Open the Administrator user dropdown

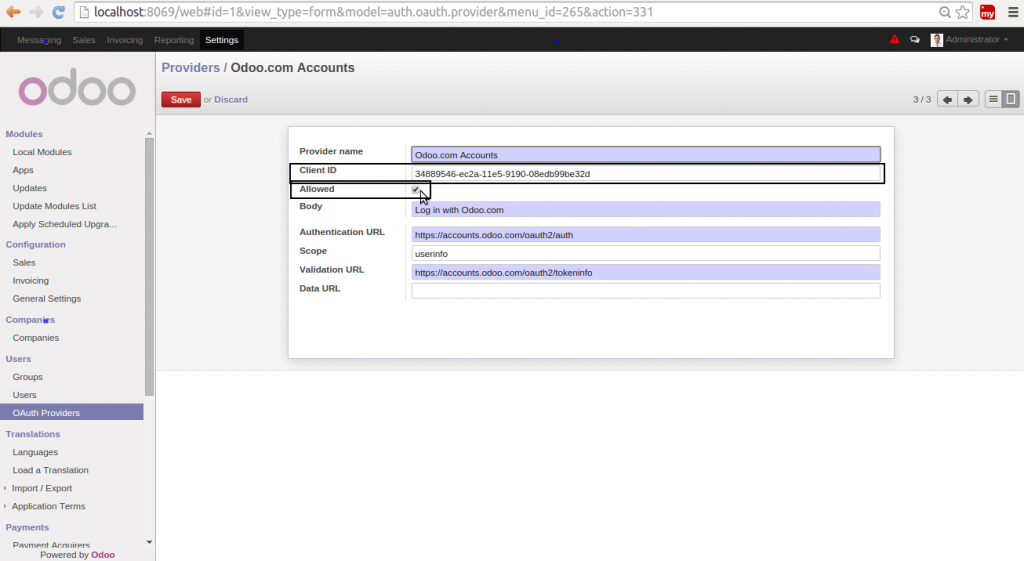[976, 40]
